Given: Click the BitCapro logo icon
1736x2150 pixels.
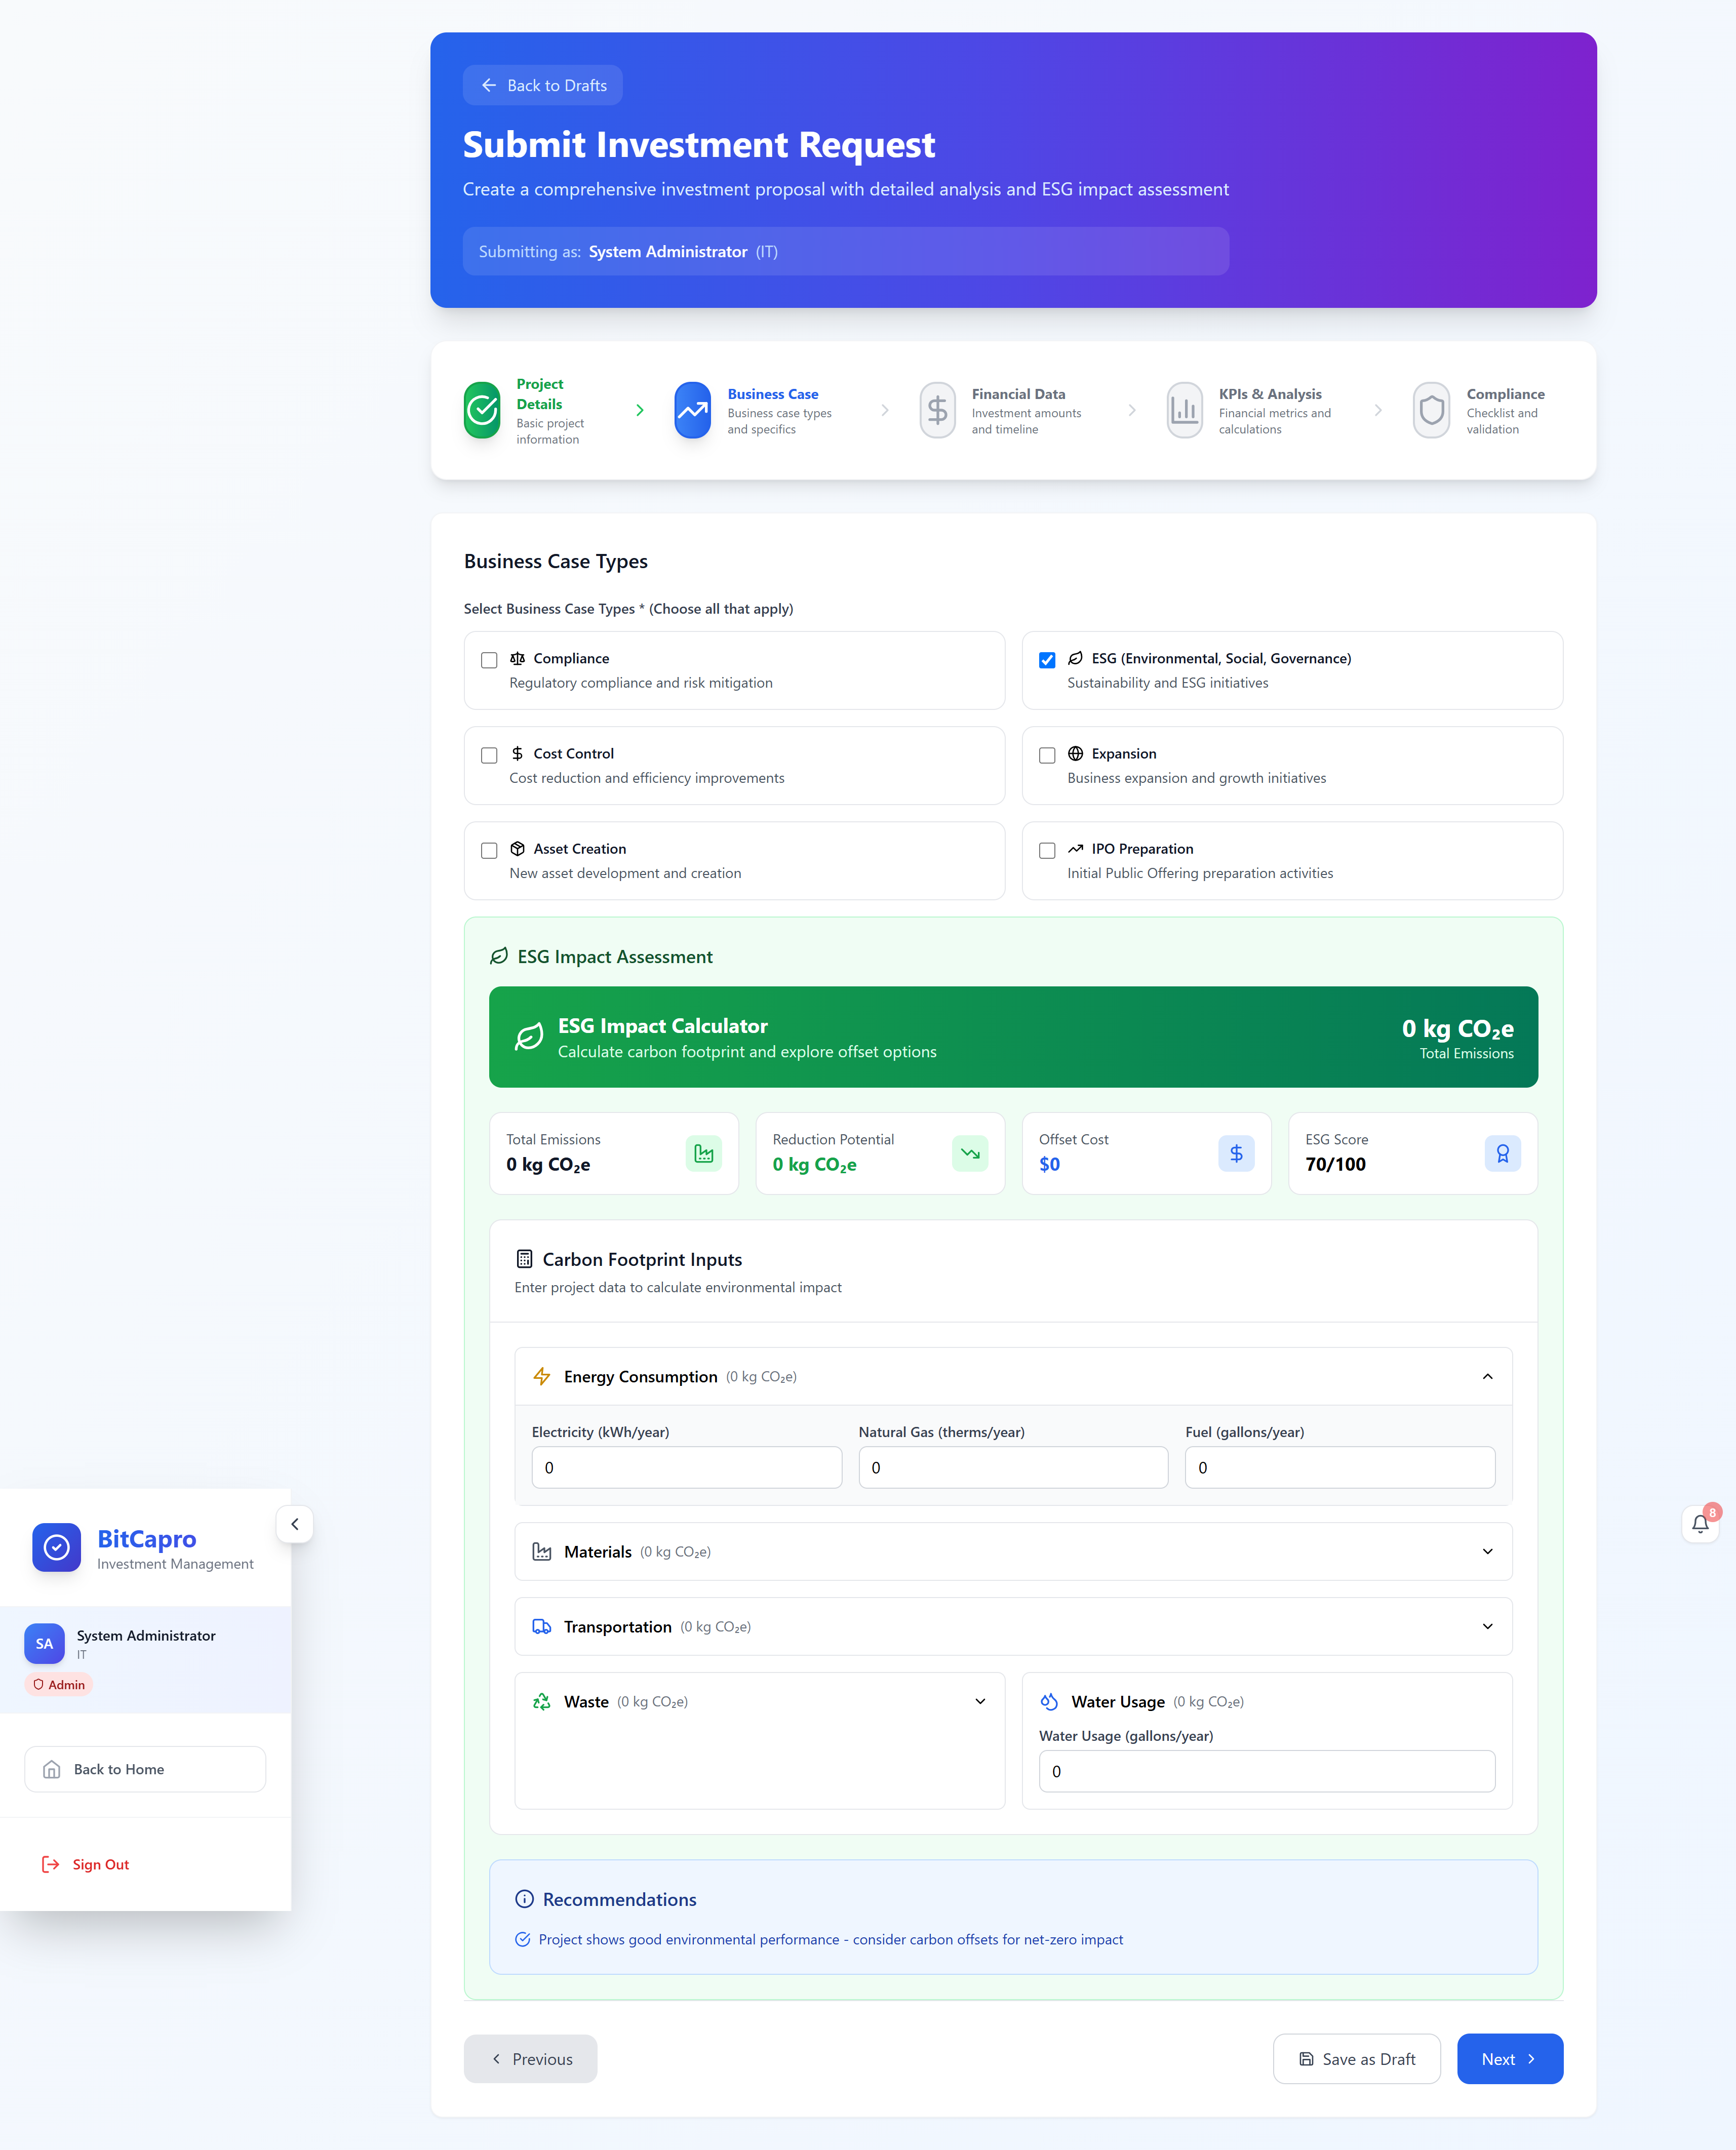Looking at the screenshot, I should [x=56, y=1547].
